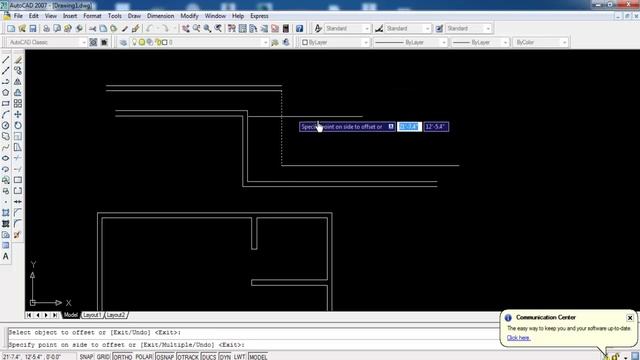Click the Plot printer icon

click(47, 29)
